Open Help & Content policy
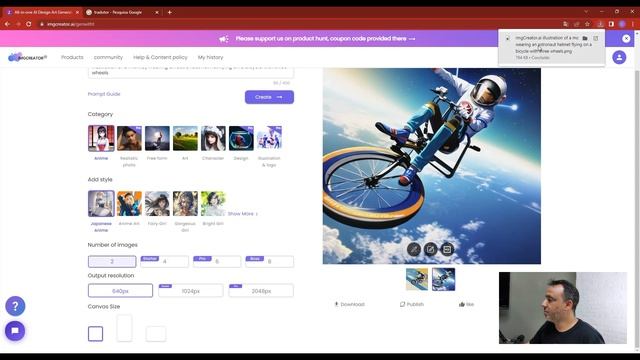This screenshot has height=360, width=640. 160,58
